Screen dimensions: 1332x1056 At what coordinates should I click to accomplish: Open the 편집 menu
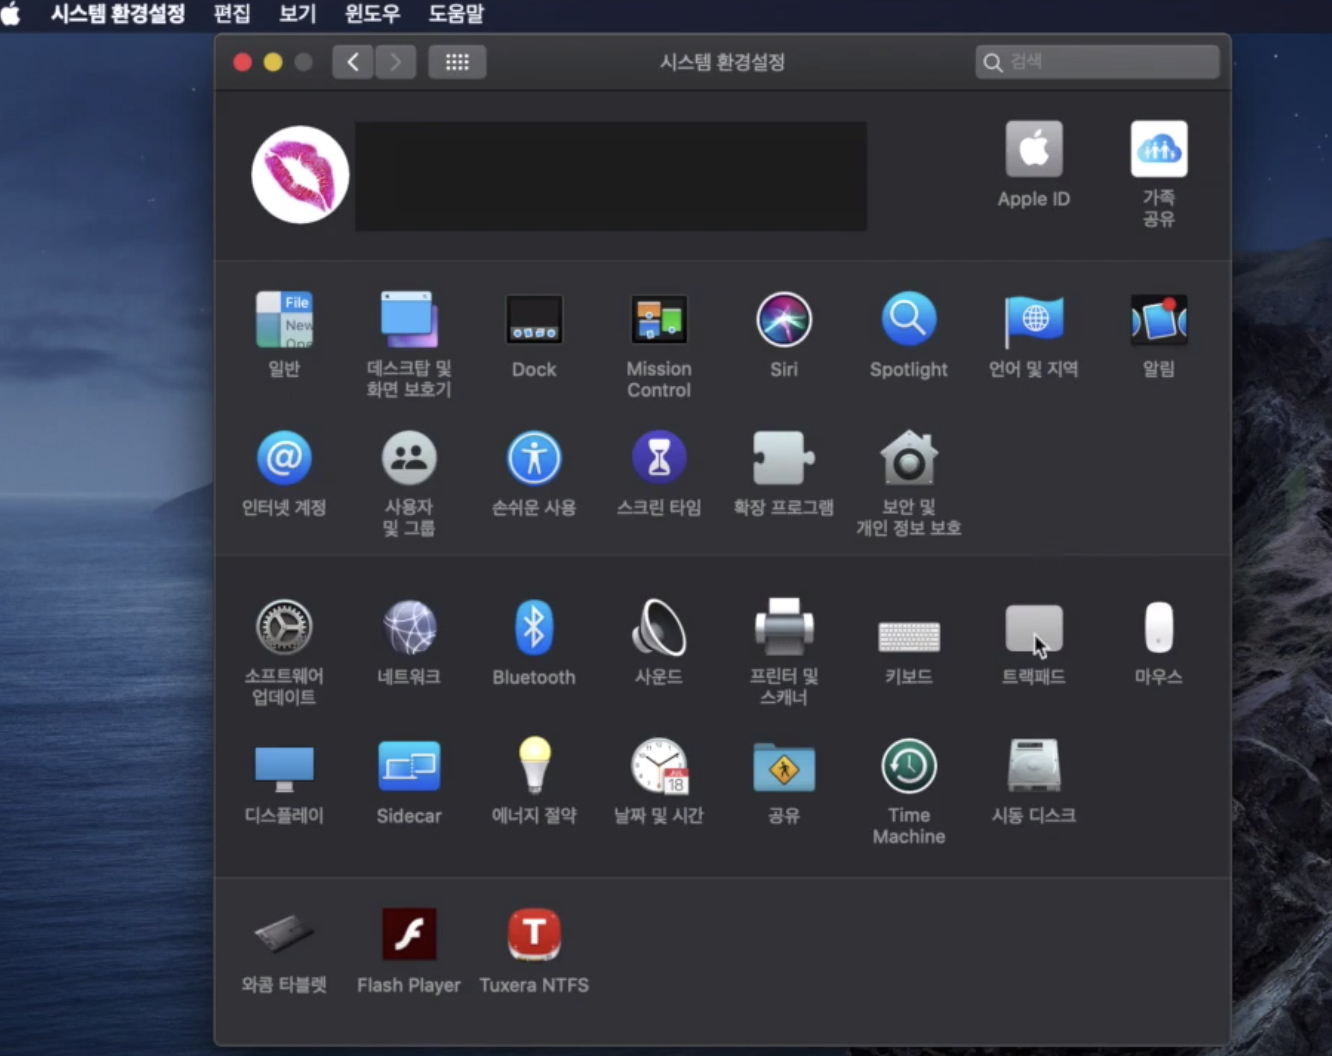pyautogui.click(x=232, y=14)
